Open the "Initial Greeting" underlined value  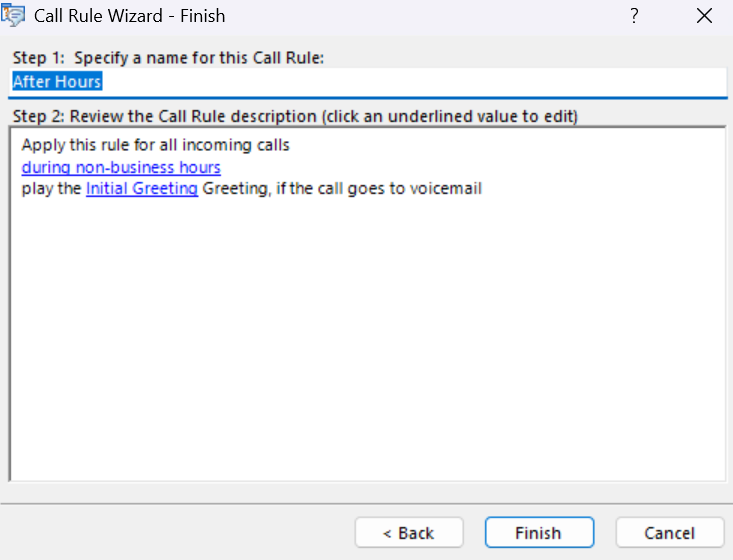click(142, 188)
